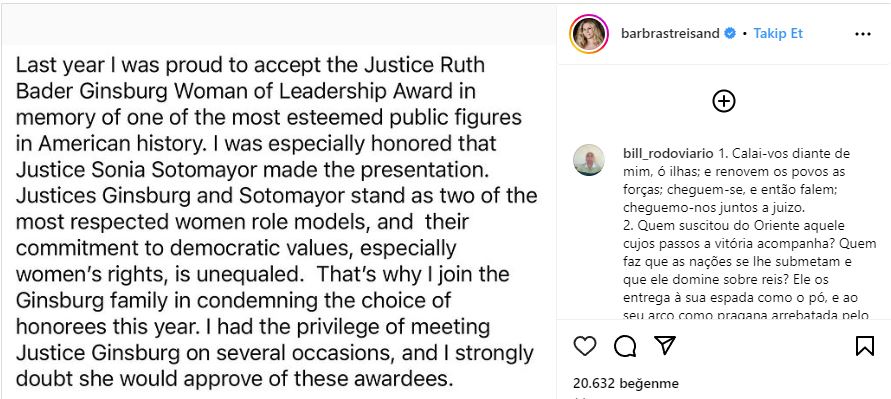View who liked via 20.632 beğenme
The height and width of the screenshot is (399, 891).
click(x=626, y=384)
